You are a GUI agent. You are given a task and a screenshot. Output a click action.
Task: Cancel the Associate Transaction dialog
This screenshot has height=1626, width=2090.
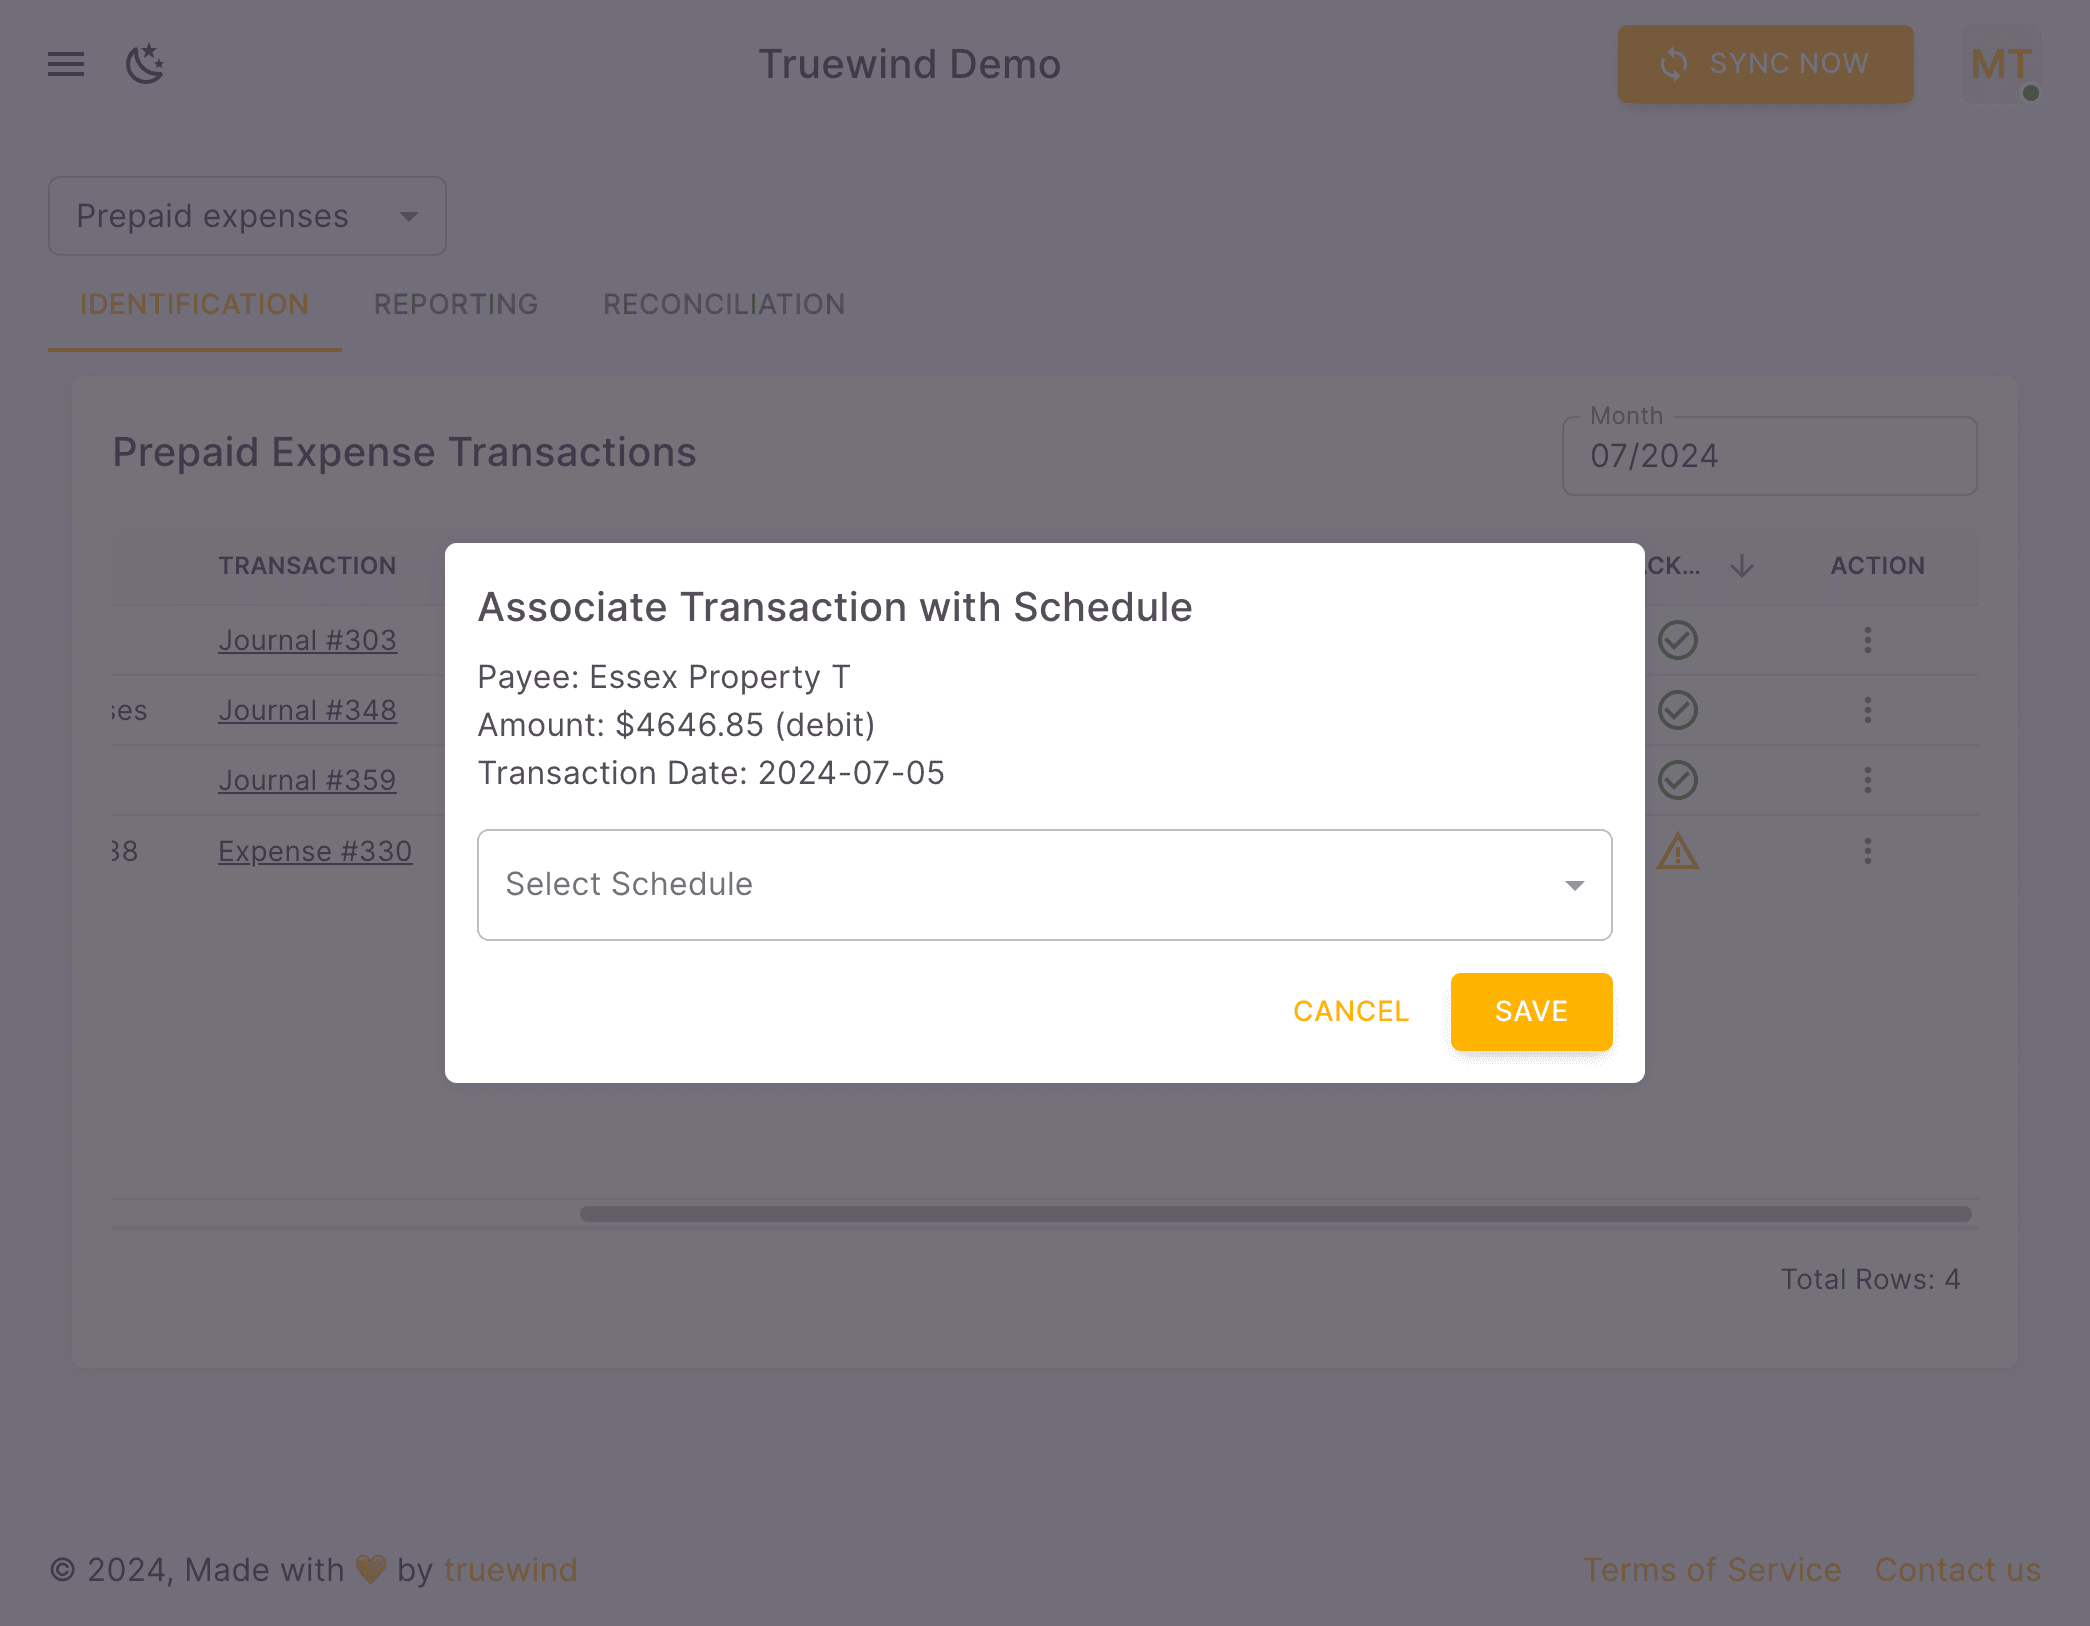click(x=1350, y=1011)
